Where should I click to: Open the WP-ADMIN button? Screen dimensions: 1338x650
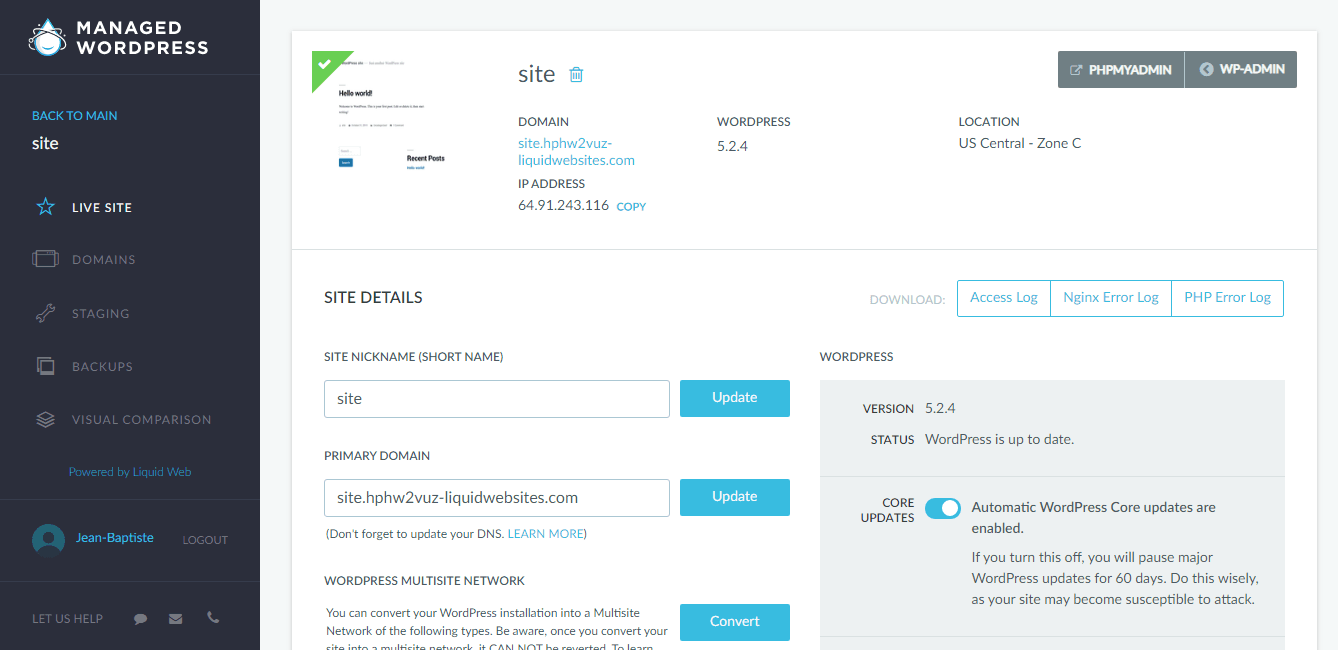tap(1241, 70)
